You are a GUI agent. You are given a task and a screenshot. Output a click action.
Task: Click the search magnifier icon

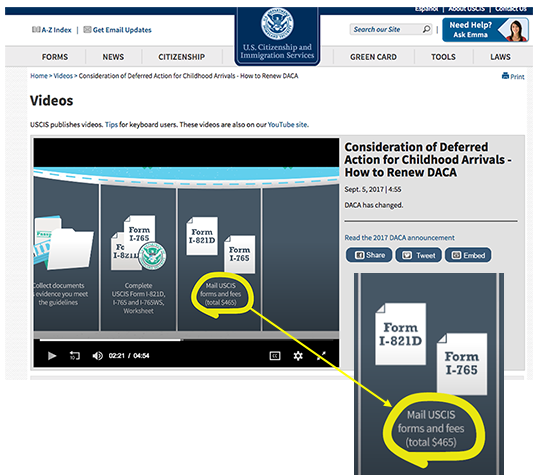click(426, 29)
